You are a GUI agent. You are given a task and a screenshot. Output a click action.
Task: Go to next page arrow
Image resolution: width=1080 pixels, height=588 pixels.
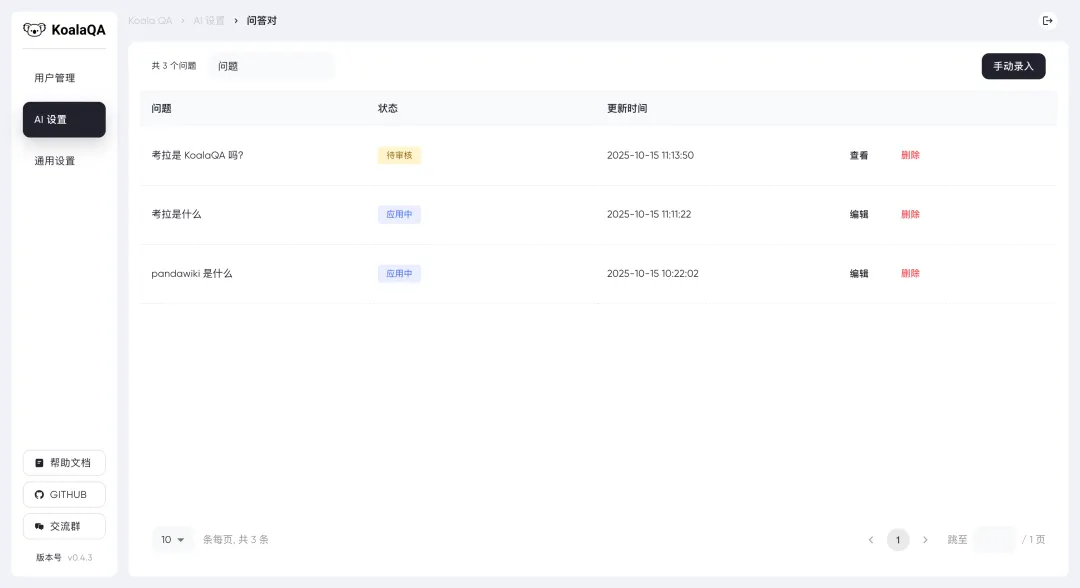click(925, 540)
